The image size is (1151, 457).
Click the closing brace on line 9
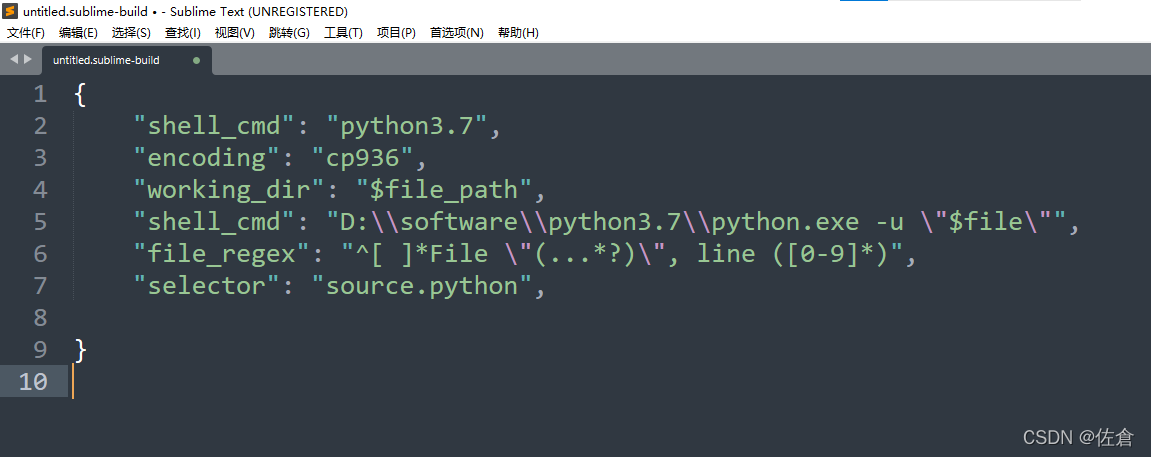pyautogui.click(x=81, y=350)
